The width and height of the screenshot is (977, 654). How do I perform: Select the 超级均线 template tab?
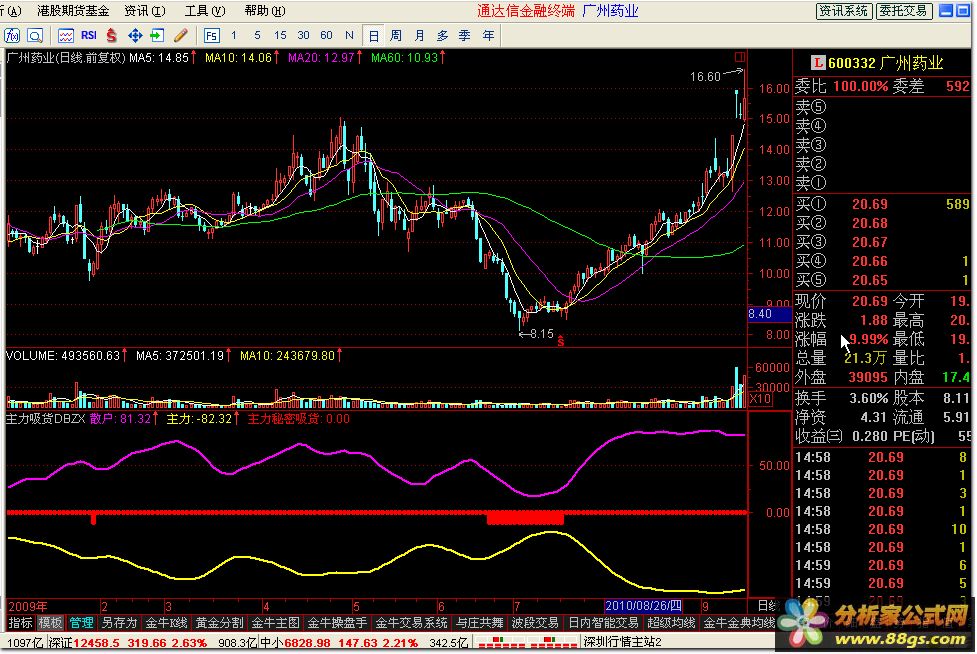(671, 622)
